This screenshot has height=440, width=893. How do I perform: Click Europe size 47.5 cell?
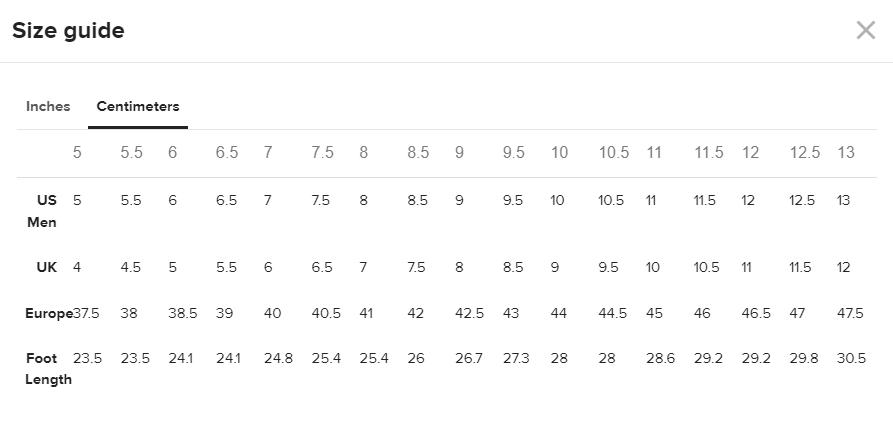(x=850, y=314)
